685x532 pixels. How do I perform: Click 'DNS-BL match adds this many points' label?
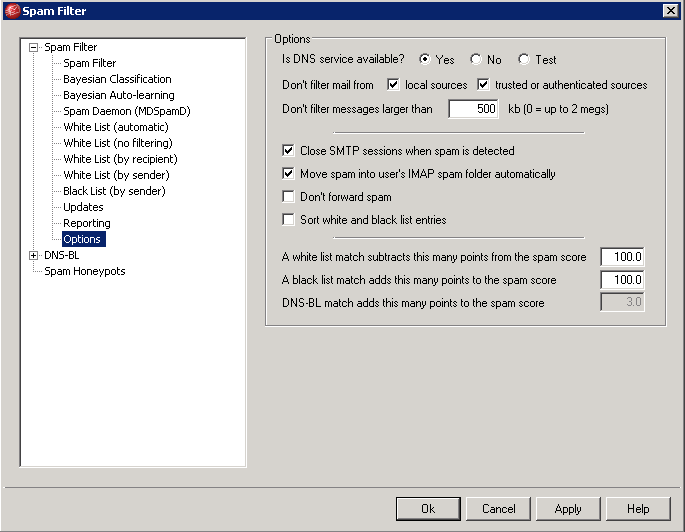pyautogui.click(x=413, y=303)
